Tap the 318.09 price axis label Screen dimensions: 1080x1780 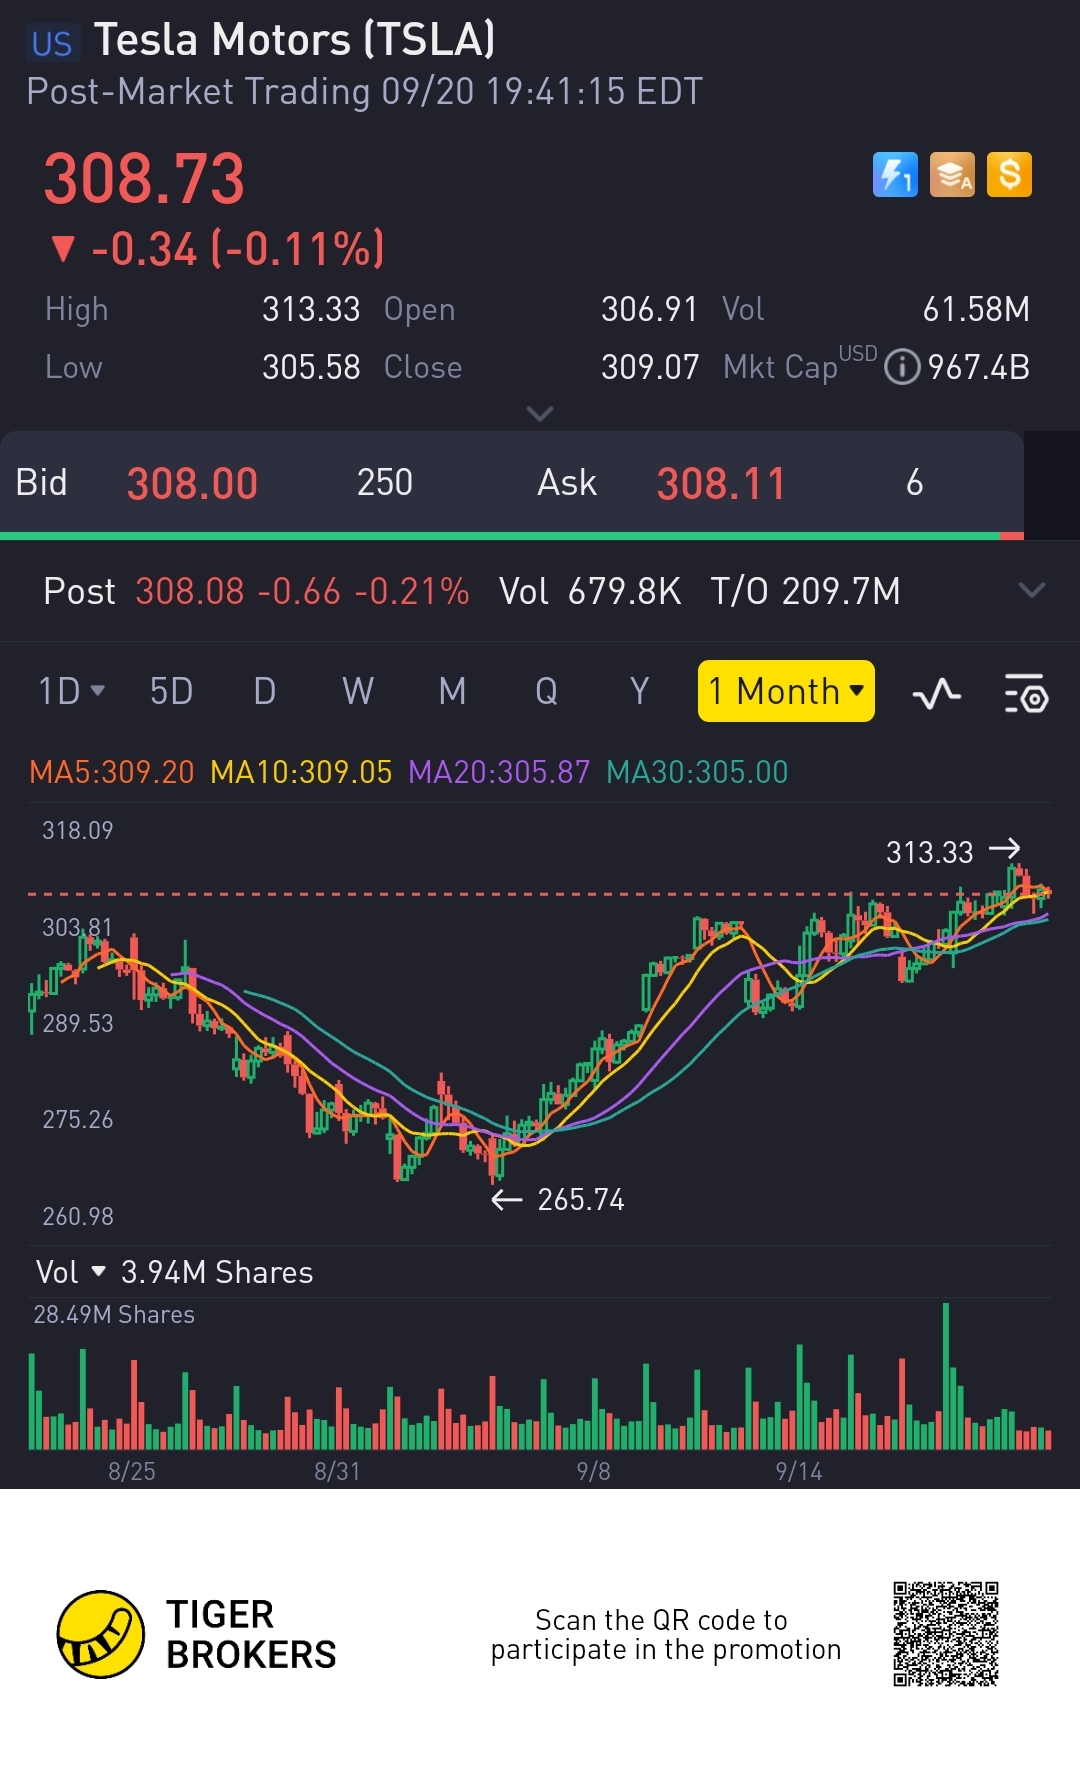(78, 830)
